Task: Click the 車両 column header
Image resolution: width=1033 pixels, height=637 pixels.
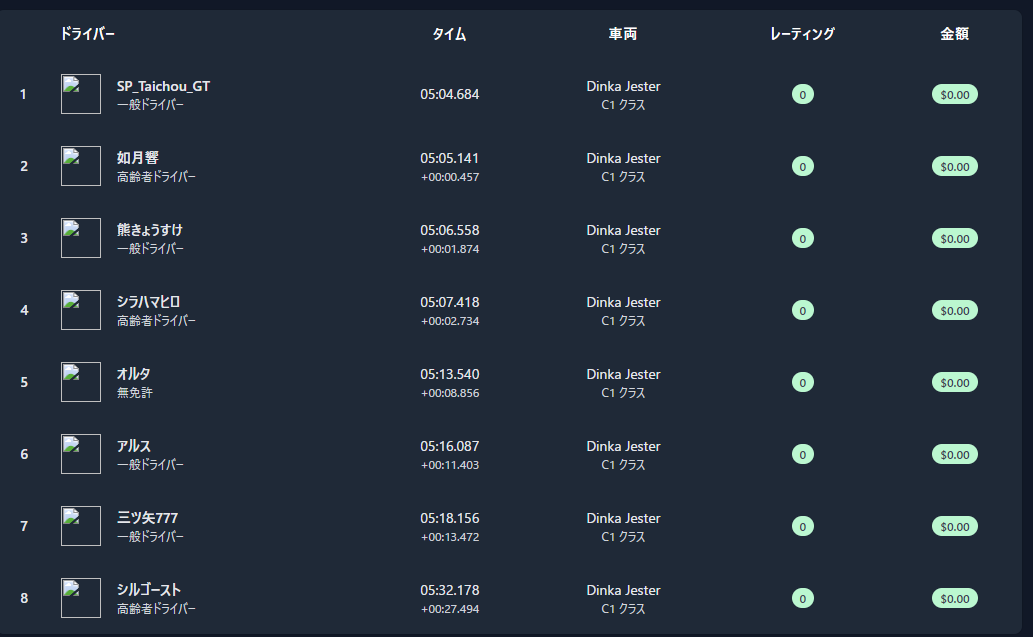Action: [x=623, y=34]
